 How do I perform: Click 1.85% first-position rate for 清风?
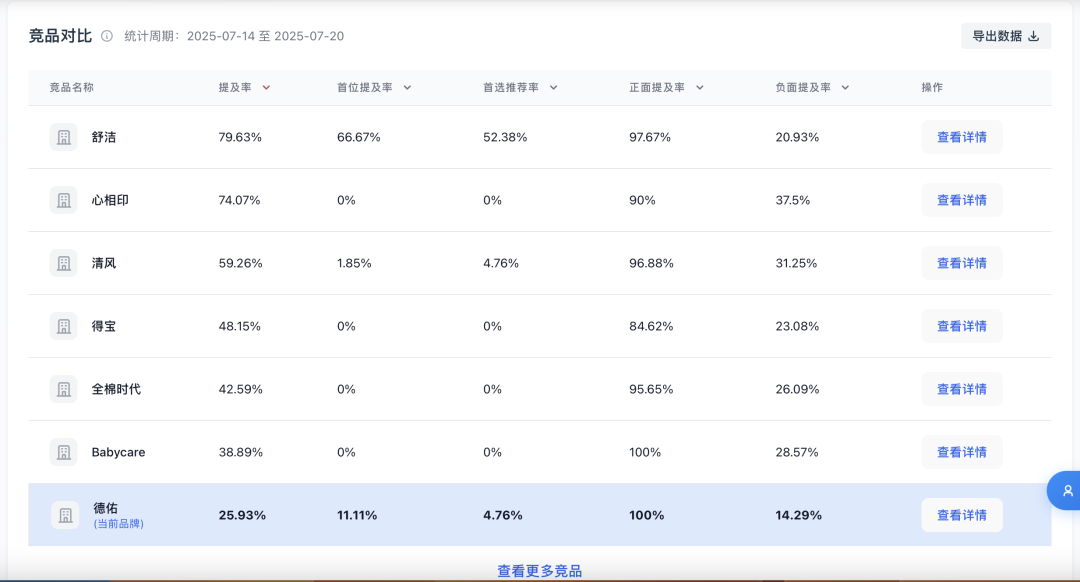[354, 263]
